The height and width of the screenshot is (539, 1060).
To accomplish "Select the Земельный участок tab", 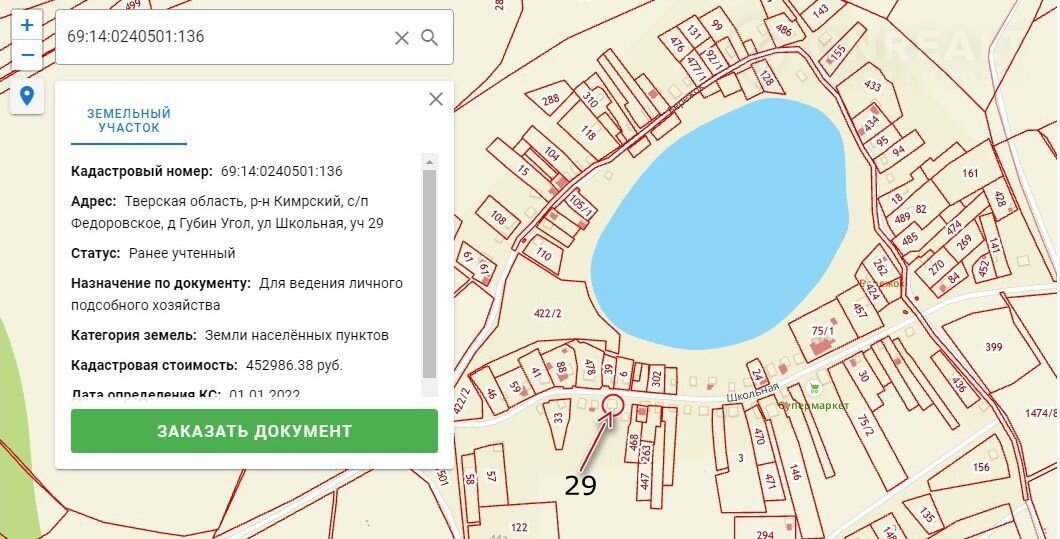I will [x=129, y=121].
